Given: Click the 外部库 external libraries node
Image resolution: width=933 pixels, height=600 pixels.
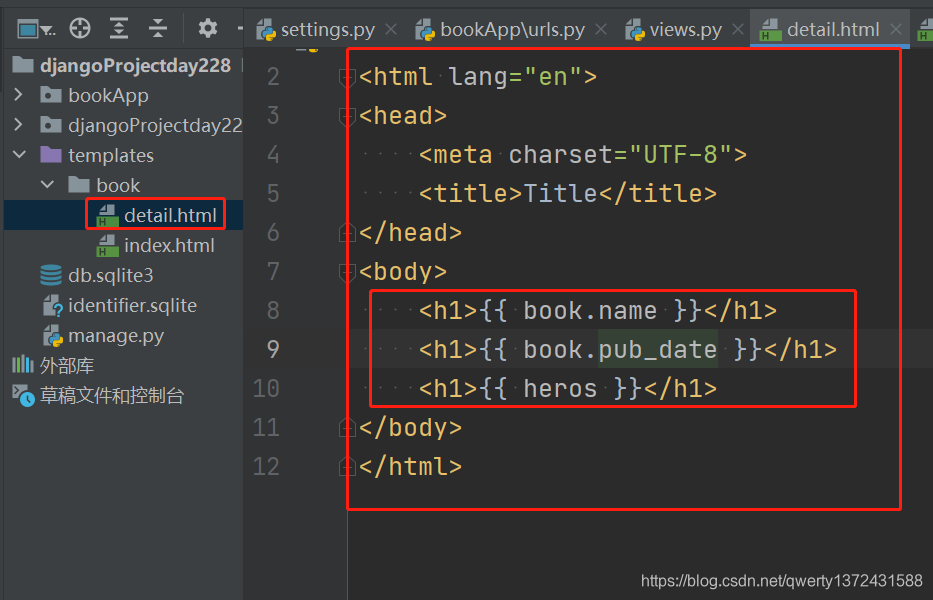Looking at the screenshot, I should coord(53,365).
